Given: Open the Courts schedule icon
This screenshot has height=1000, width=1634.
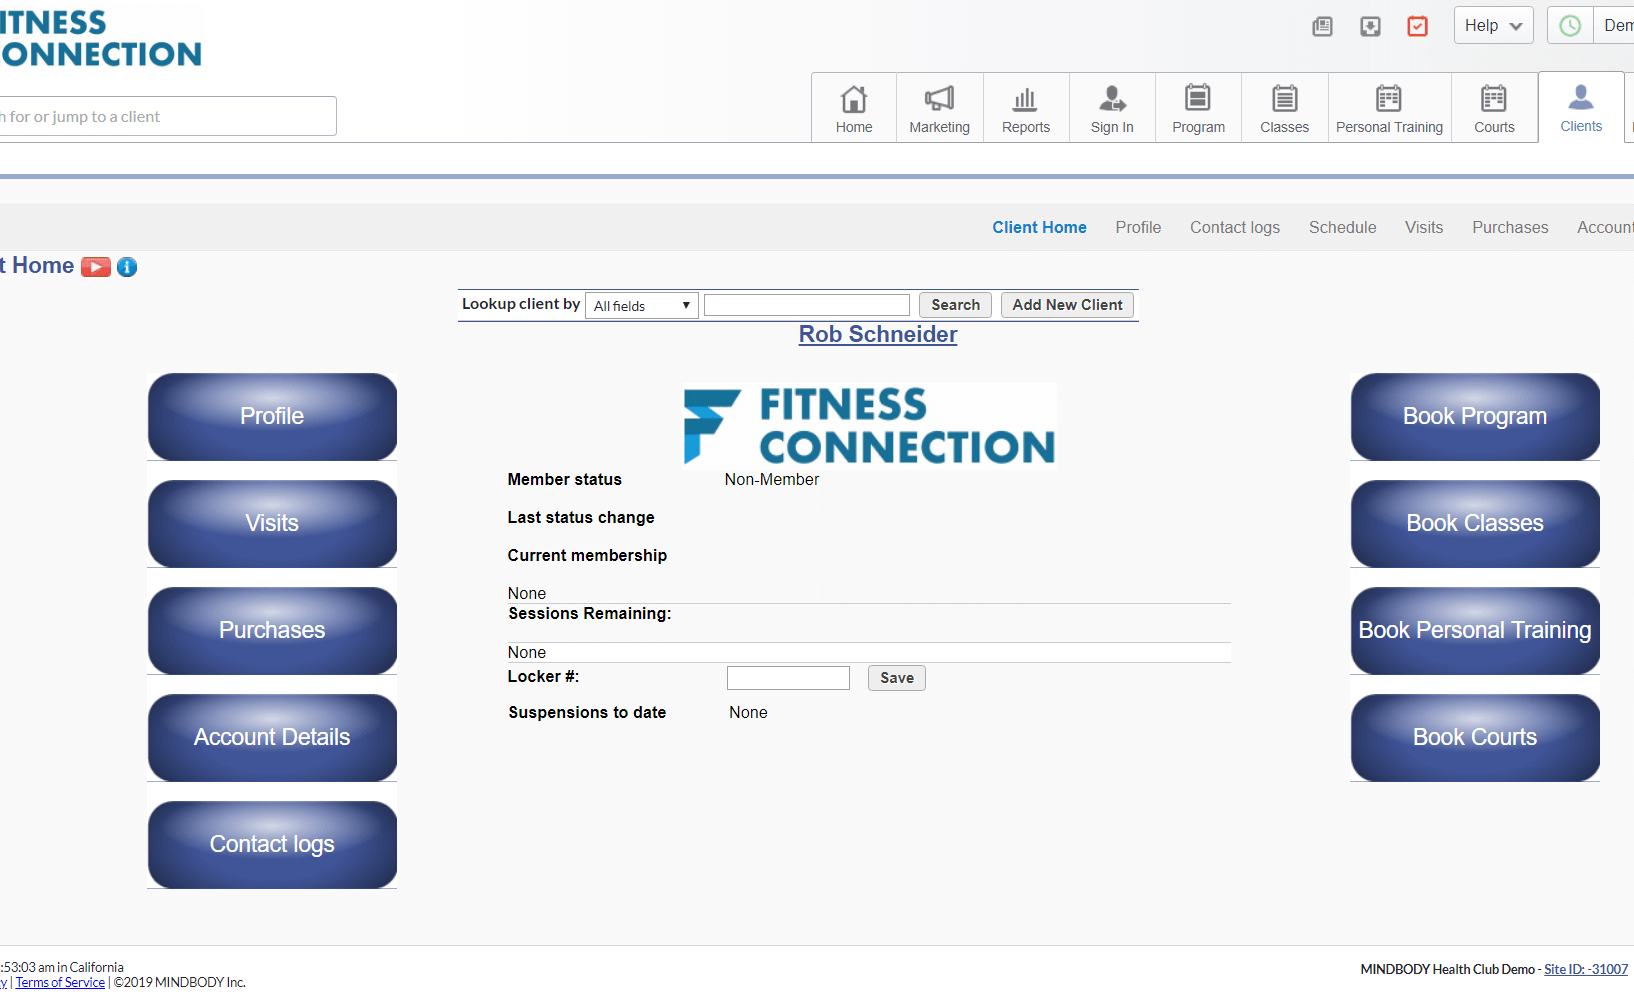Looking at the screenshot, I should 1493,99.
